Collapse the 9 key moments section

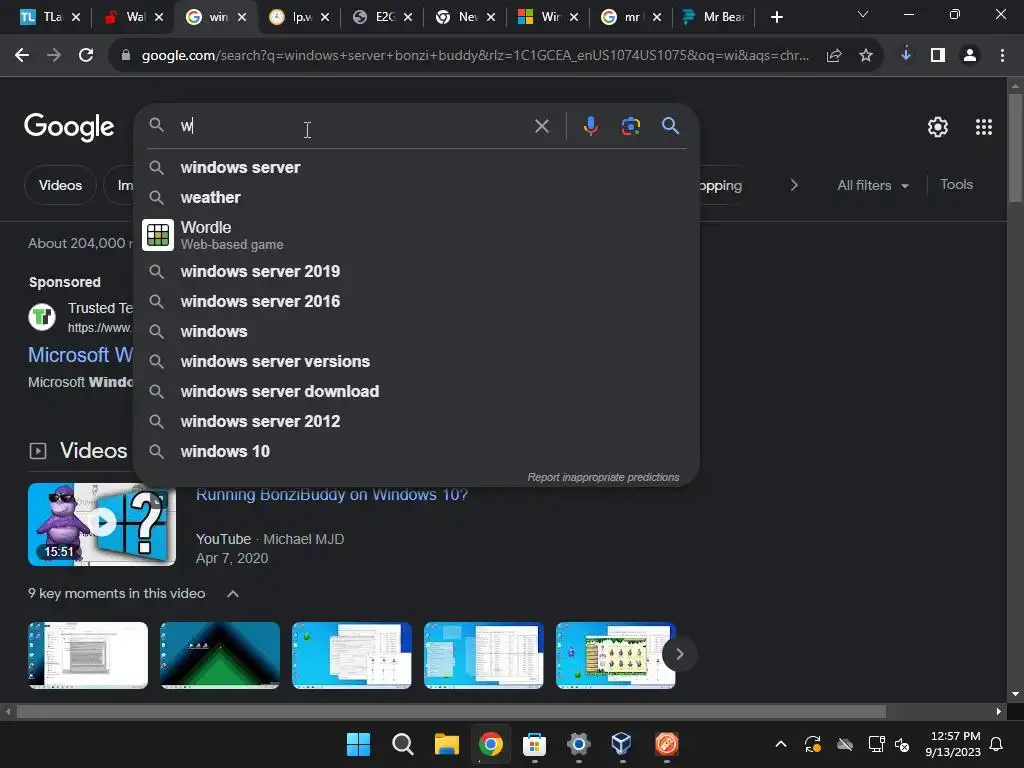(x=232, y=594)
